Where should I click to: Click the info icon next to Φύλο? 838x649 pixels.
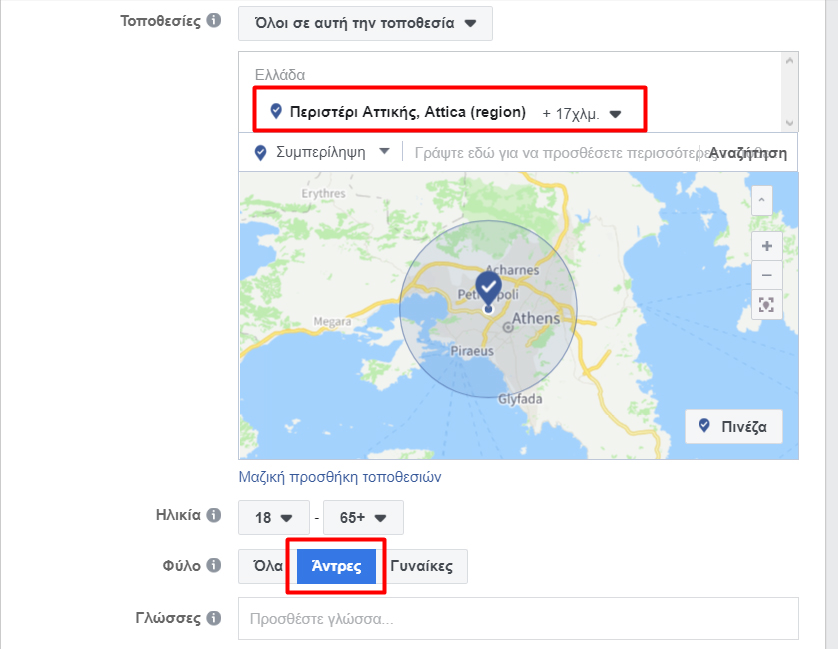tap(213, 566)
